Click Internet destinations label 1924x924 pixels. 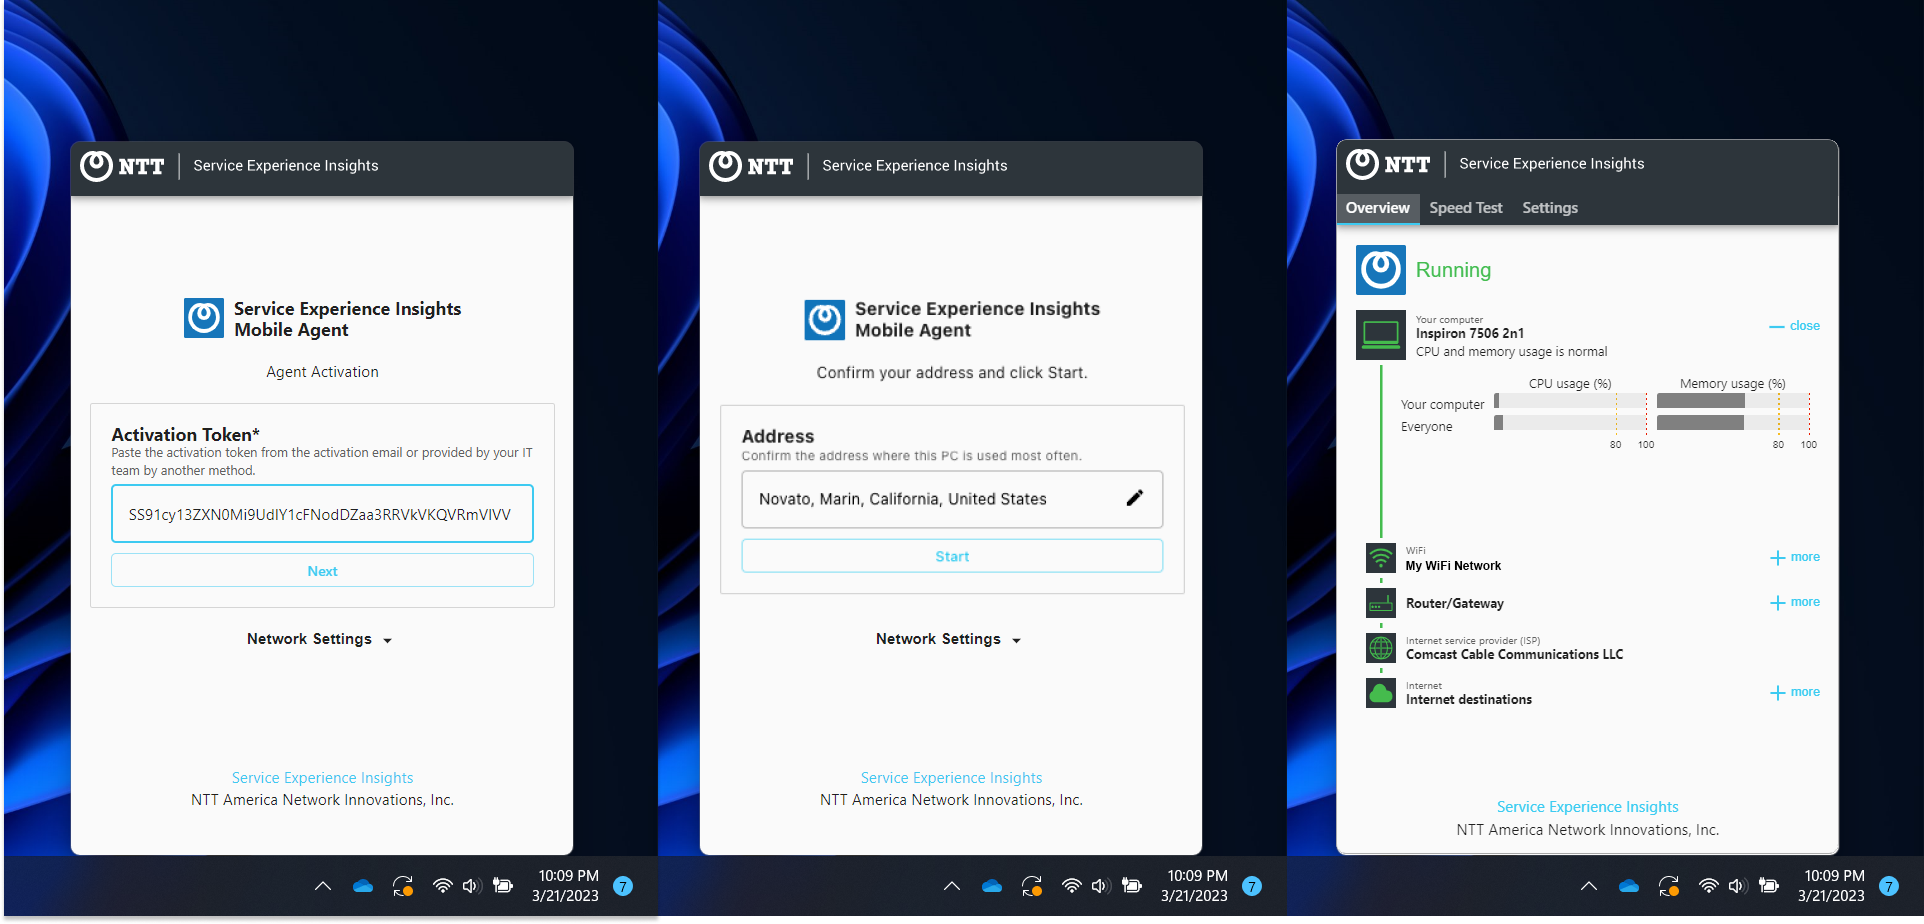click(1468, 700)
